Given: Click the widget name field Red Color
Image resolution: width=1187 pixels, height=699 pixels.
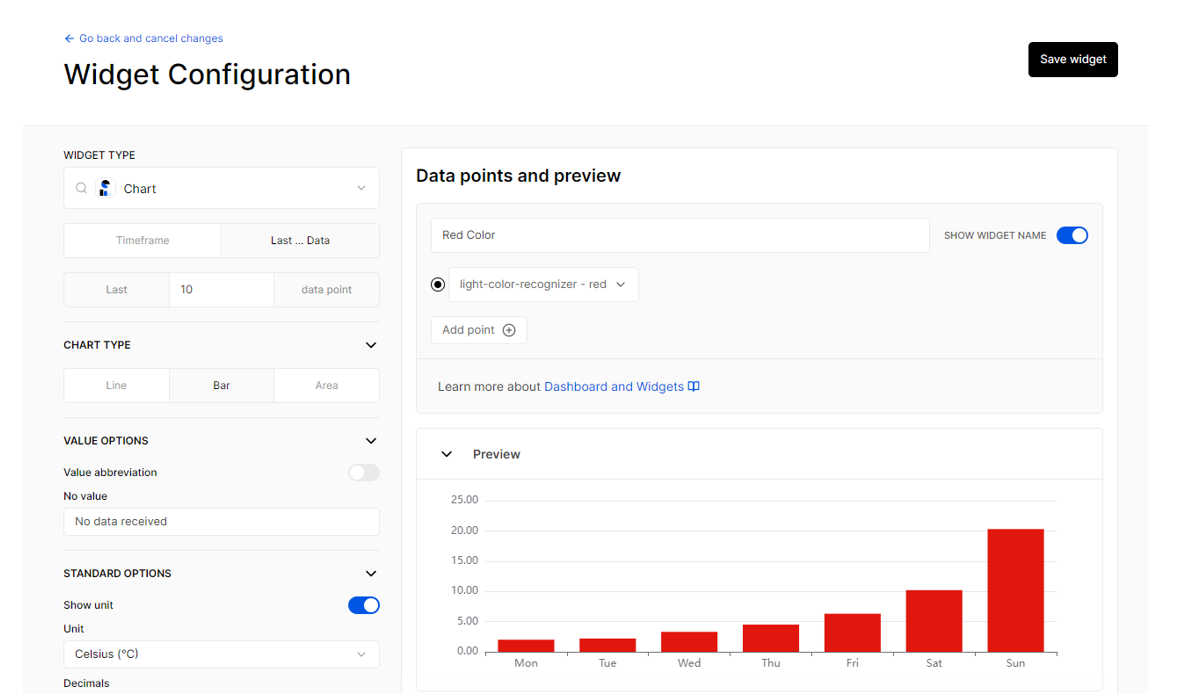Looking at the screenshot, I should click(x=680, y=235).
